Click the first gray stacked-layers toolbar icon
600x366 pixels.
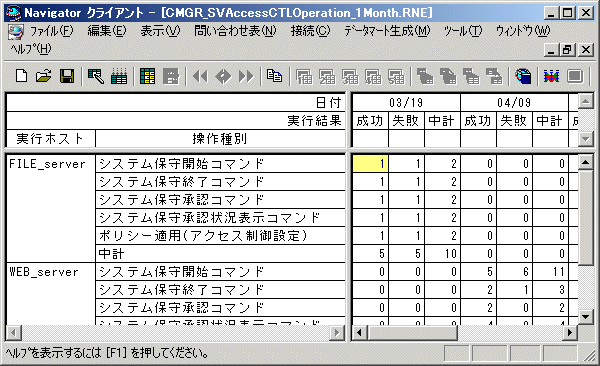[x=425, y=76]
